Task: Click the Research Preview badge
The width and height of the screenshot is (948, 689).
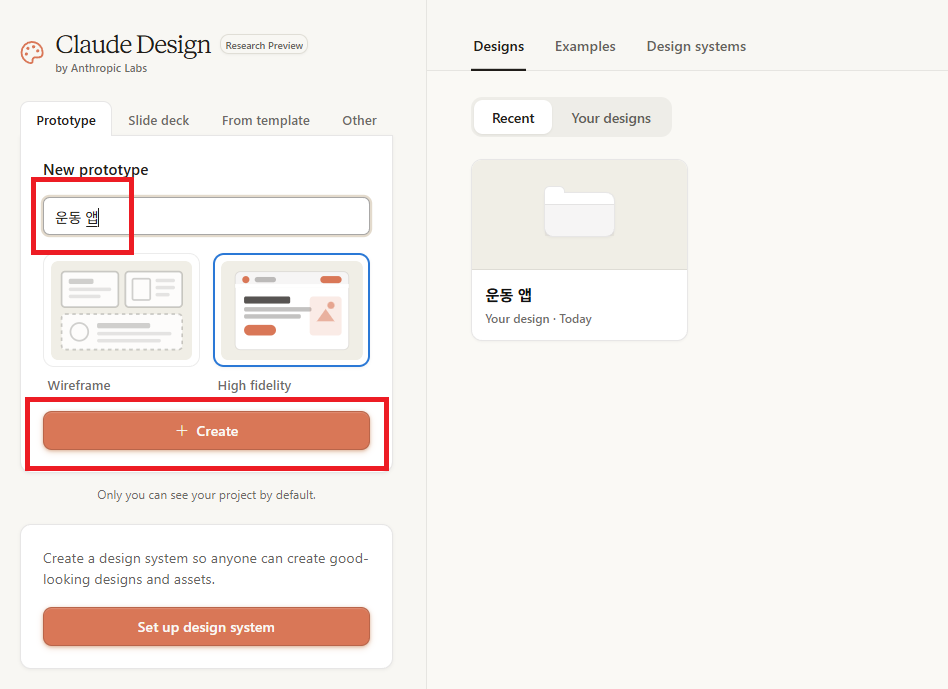Action: (x=264, y=45)
